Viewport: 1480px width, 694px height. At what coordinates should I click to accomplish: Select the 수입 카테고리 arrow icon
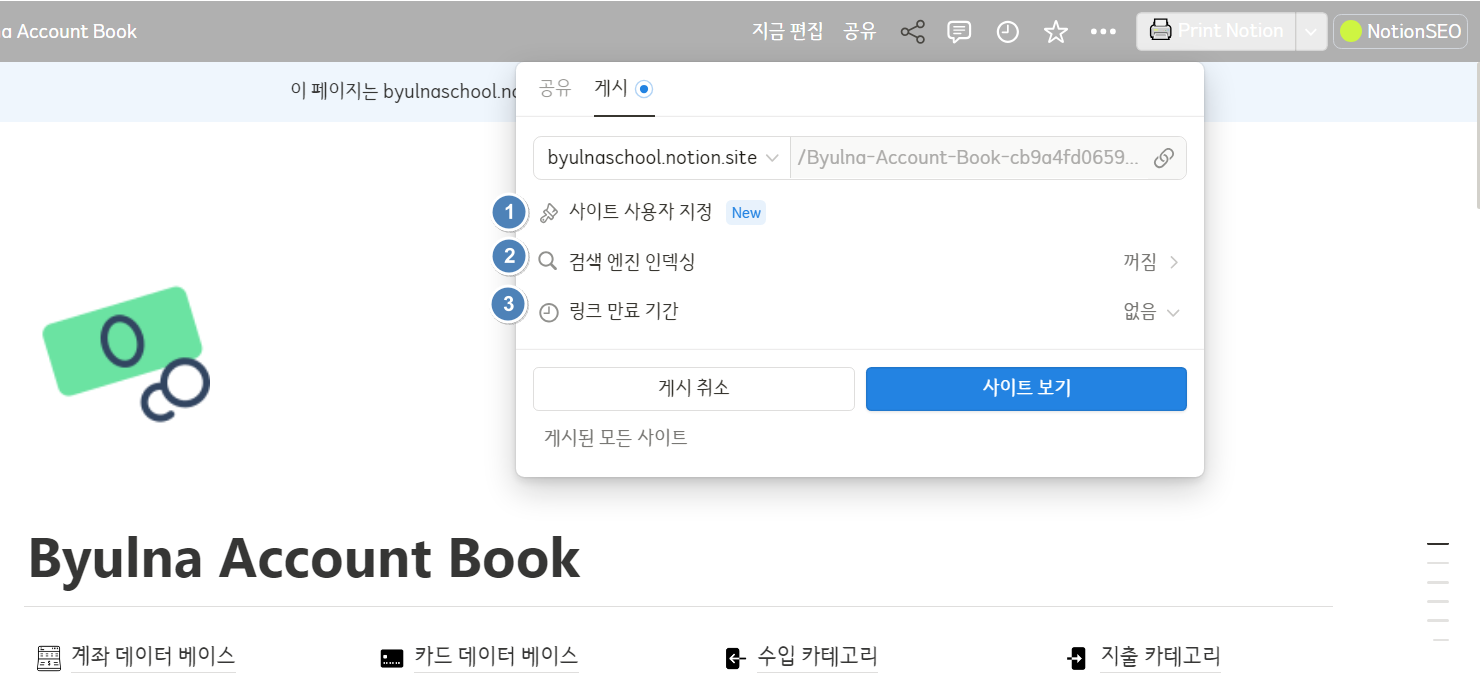pyautogui.click(x=734, y=658)
